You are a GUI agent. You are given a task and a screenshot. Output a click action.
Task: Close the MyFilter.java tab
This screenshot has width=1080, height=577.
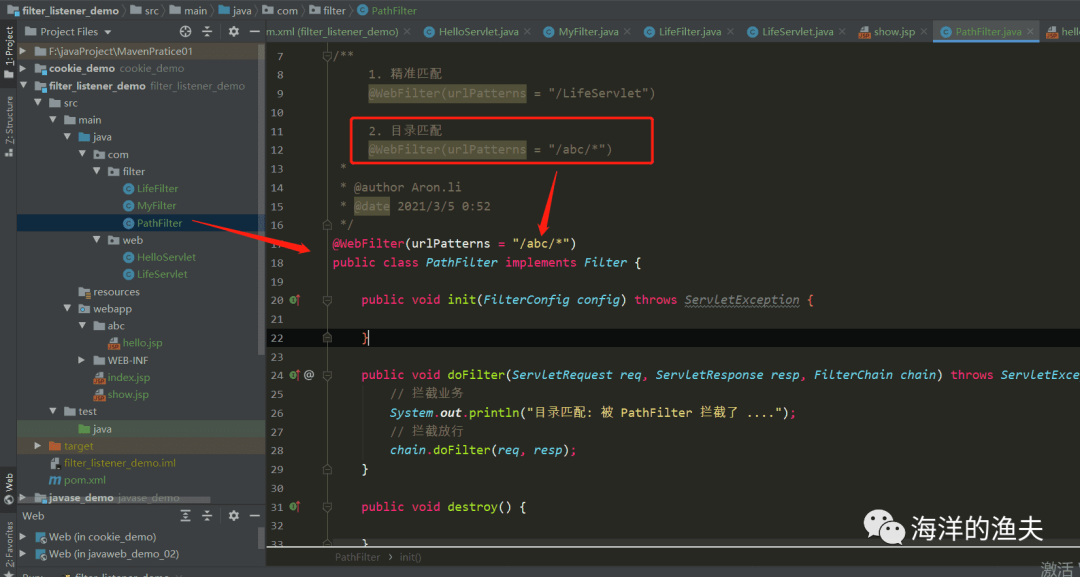pyautogui.click(x=627, y=32)
